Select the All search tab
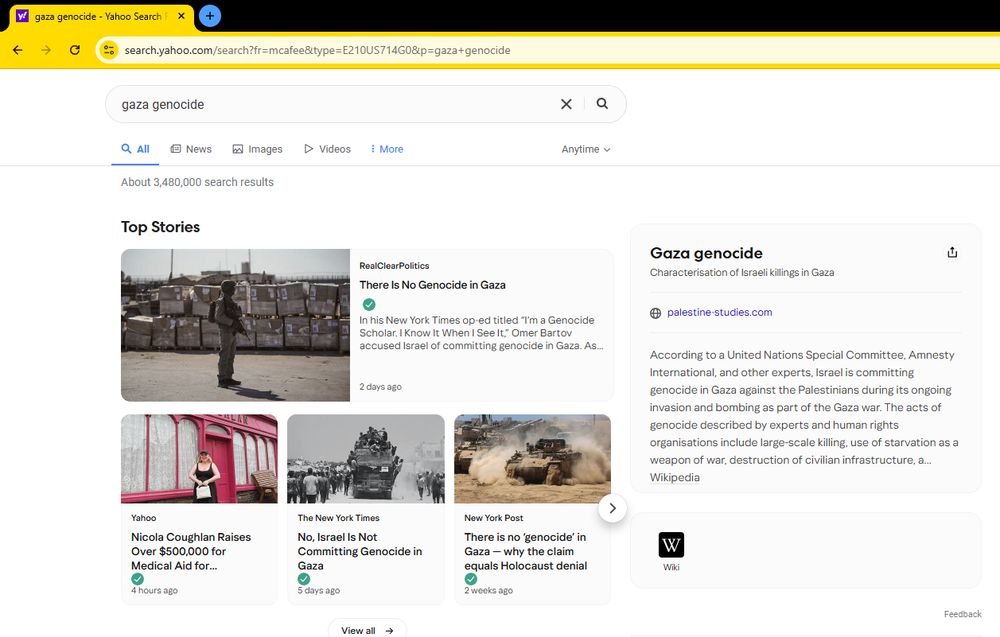Image resolution: width=1000 pixels, height=637 pixels. [135, 149]
